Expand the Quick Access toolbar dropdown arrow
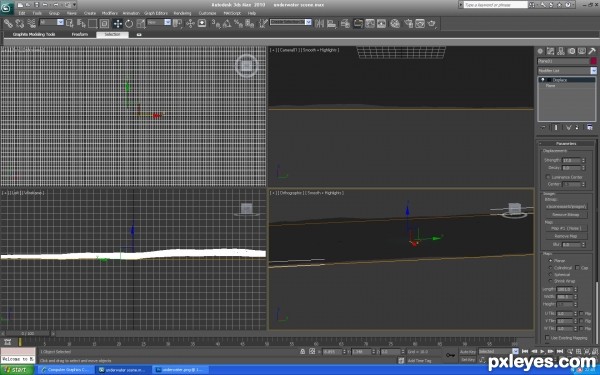The width and height of the screenshot is (600, 375). click(x=74, y=5)
